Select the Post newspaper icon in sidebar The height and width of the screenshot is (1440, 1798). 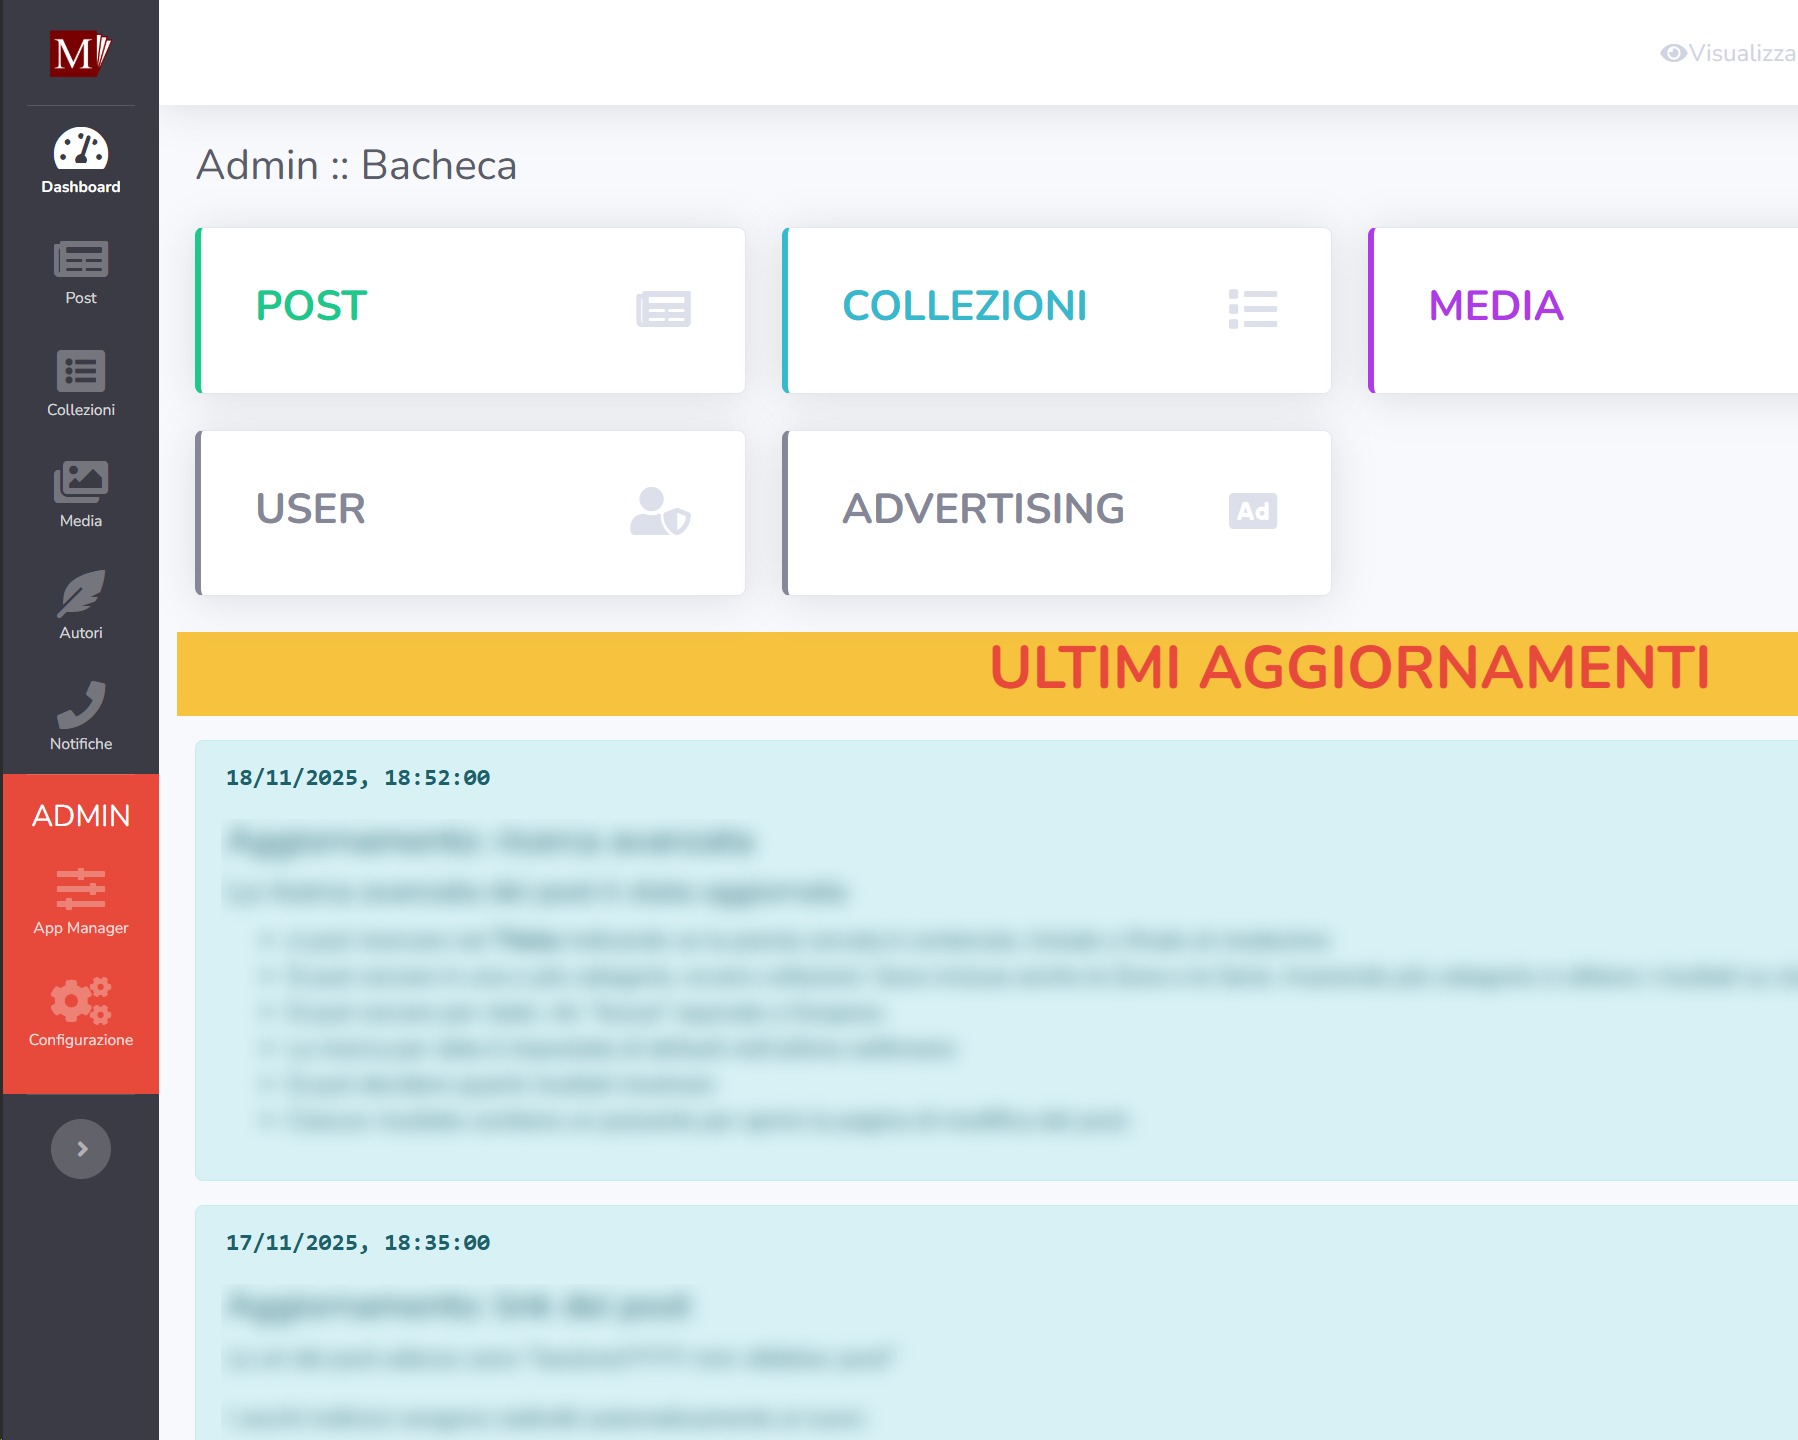point(80,261)
